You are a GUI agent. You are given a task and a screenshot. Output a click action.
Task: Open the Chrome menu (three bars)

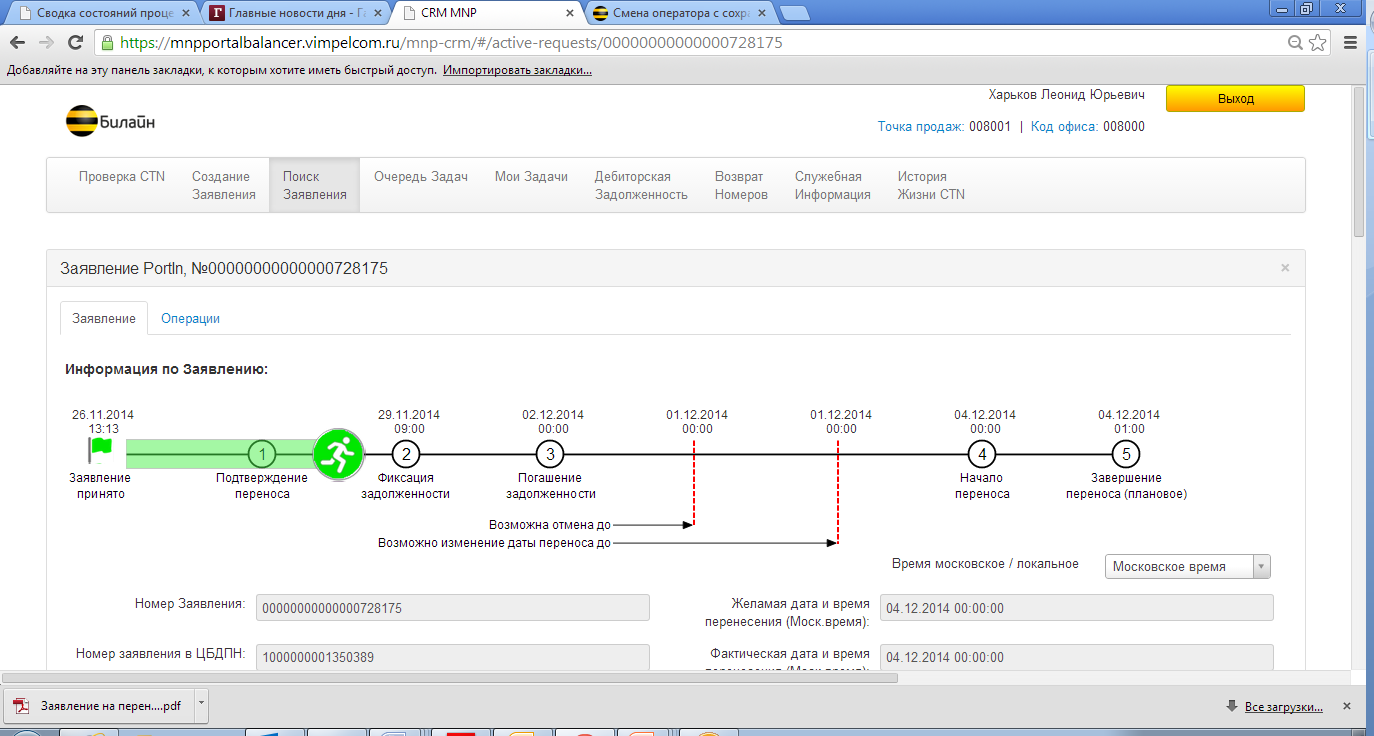click(1351, 43)
